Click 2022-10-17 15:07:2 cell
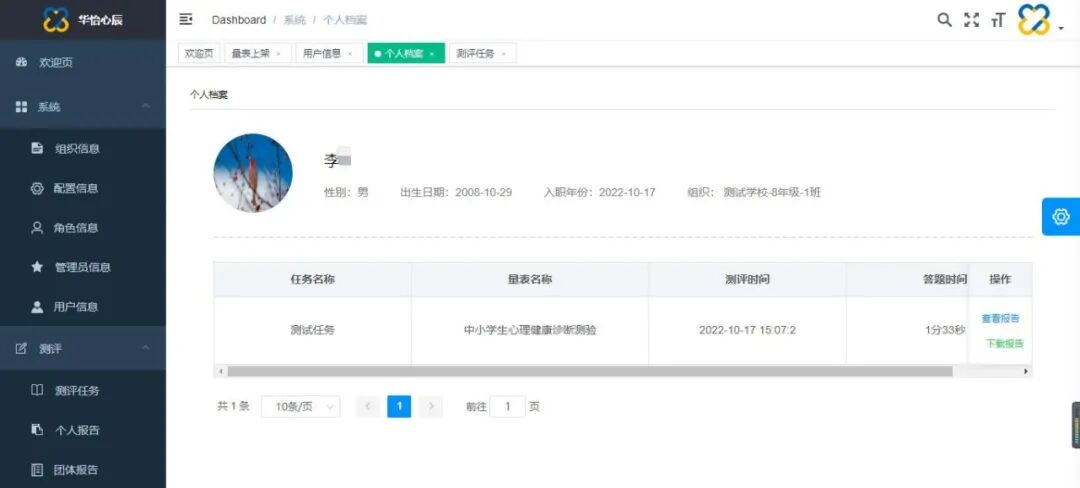This screenshot has width=1080, height=488. click(x=747, y=330)
